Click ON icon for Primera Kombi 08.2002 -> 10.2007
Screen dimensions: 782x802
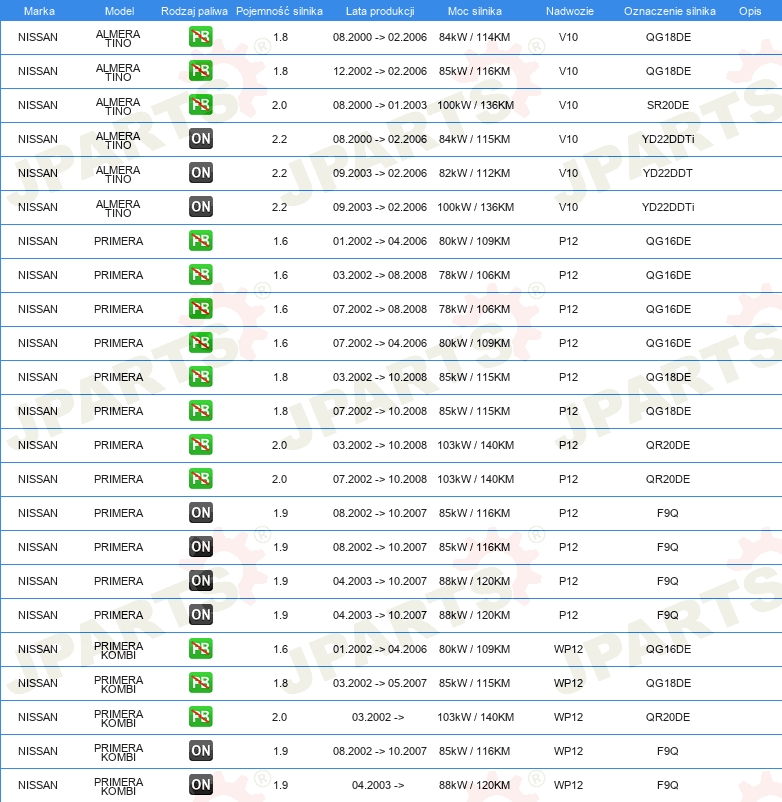(200, 751)
